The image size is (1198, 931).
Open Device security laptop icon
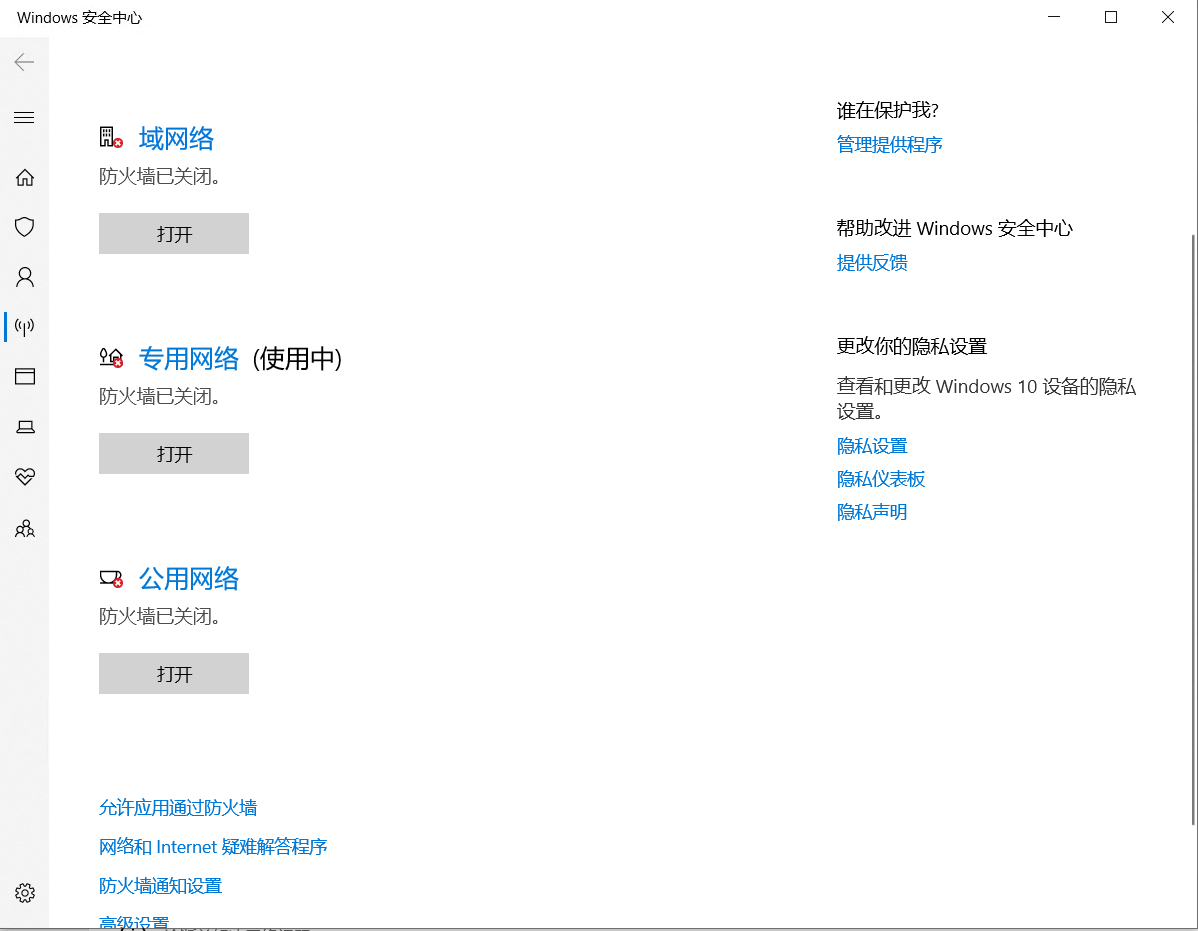(x=24, y=427)
